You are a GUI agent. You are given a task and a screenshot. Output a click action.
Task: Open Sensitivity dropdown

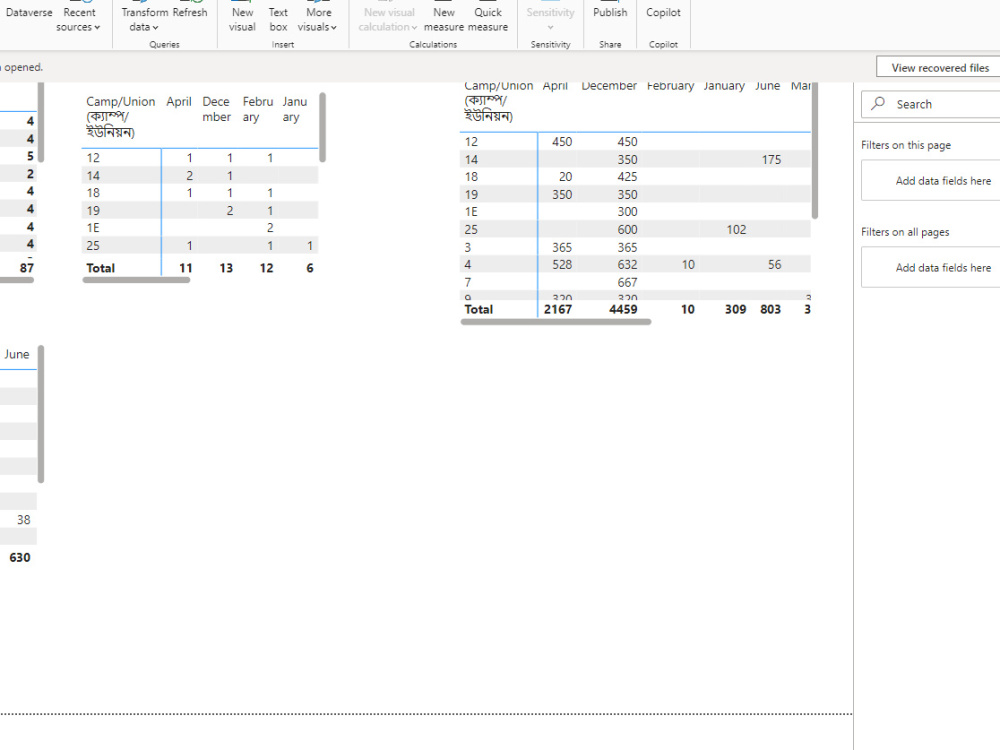(550, 19)
